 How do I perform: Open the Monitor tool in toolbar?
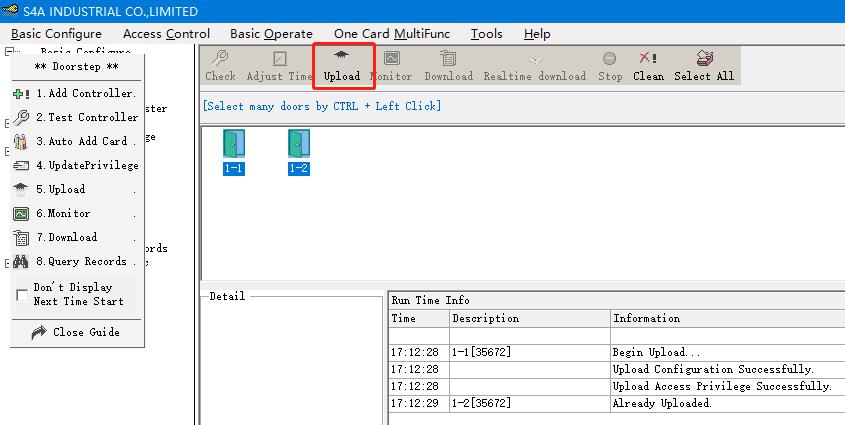(x=391, y=66)
